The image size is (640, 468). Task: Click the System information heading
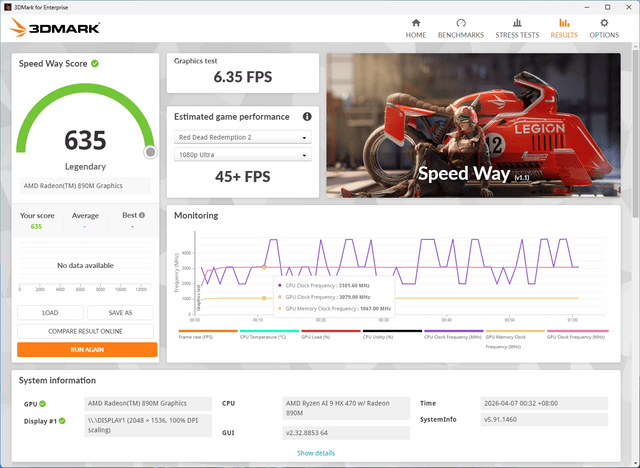[57, 380]
